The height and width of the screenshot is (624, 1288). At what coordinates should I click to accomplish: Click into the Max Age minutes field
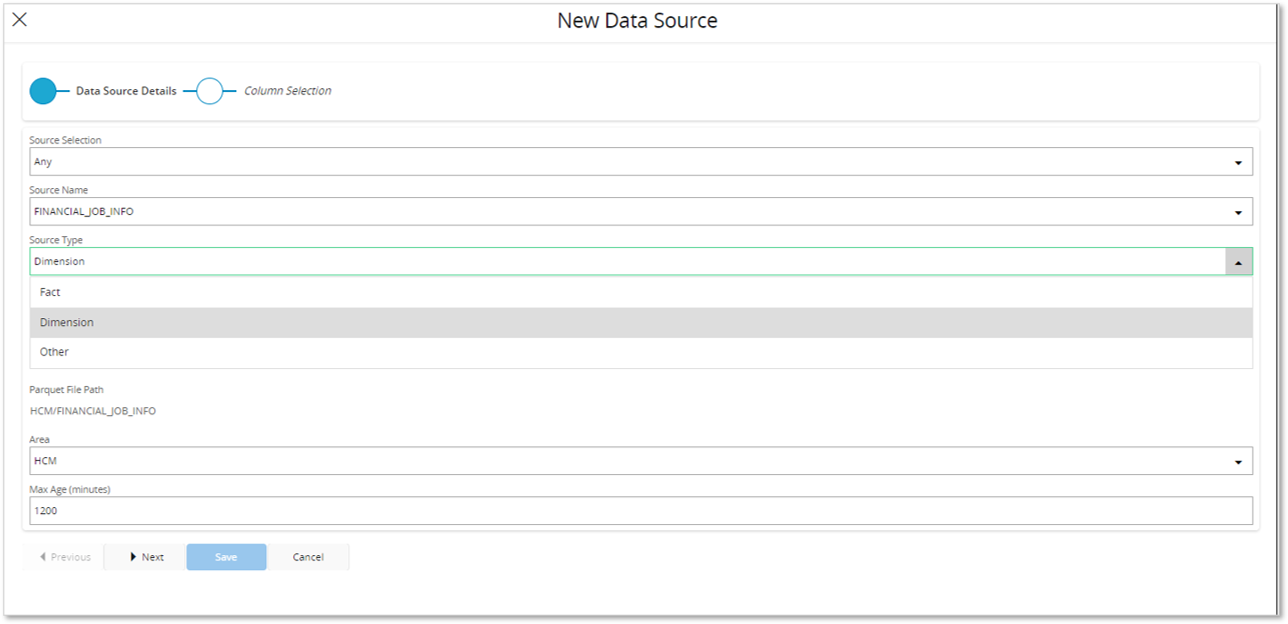click(x=640, y=511)
